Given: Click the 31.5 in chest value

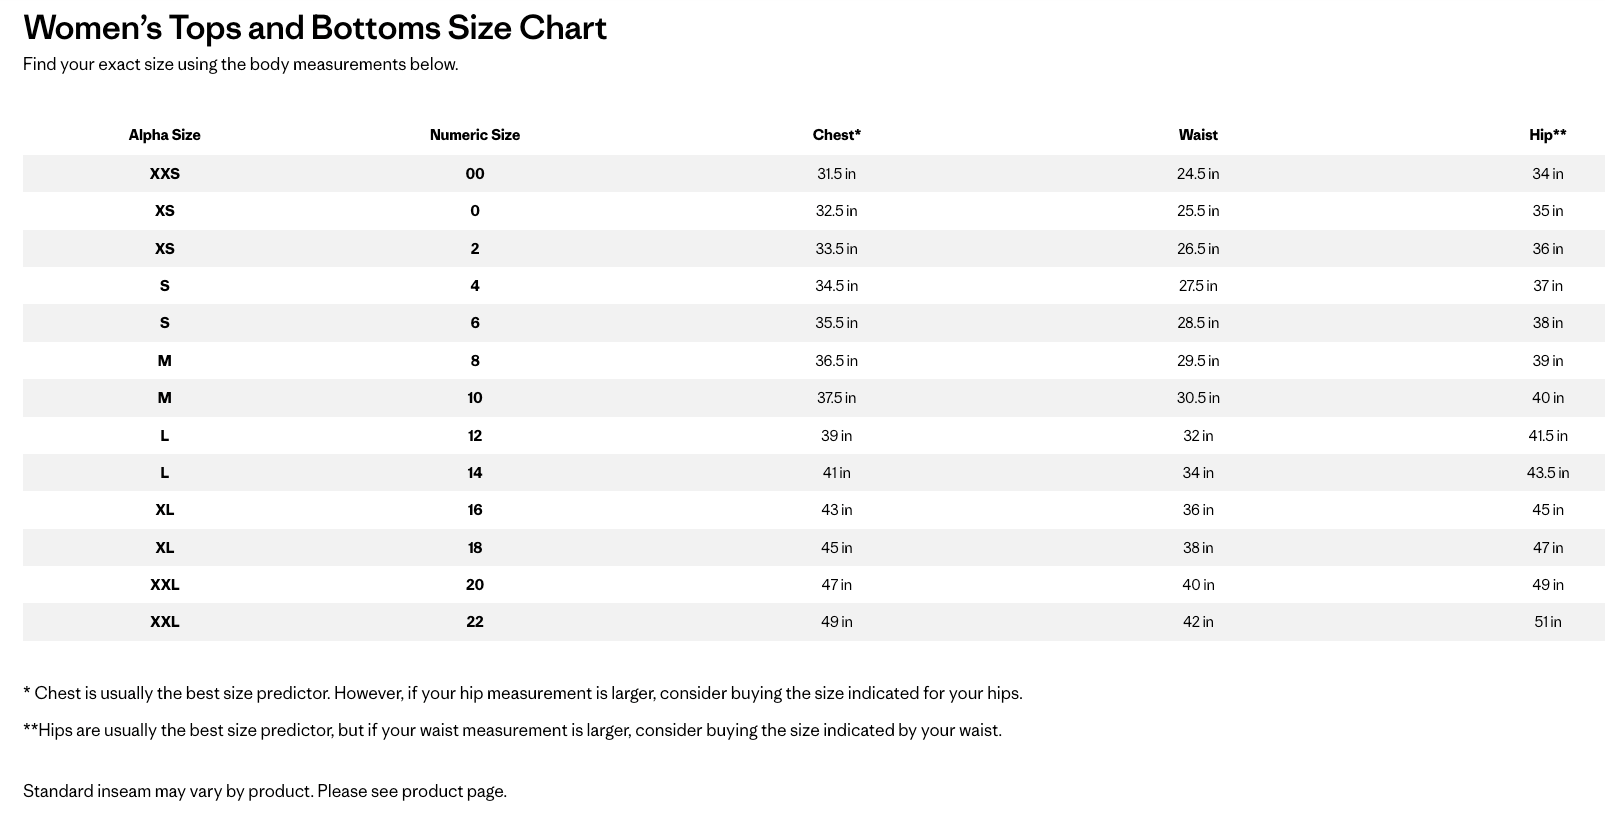Looking at the screenshot, I should pyautogui.click(x=836, y=174).
